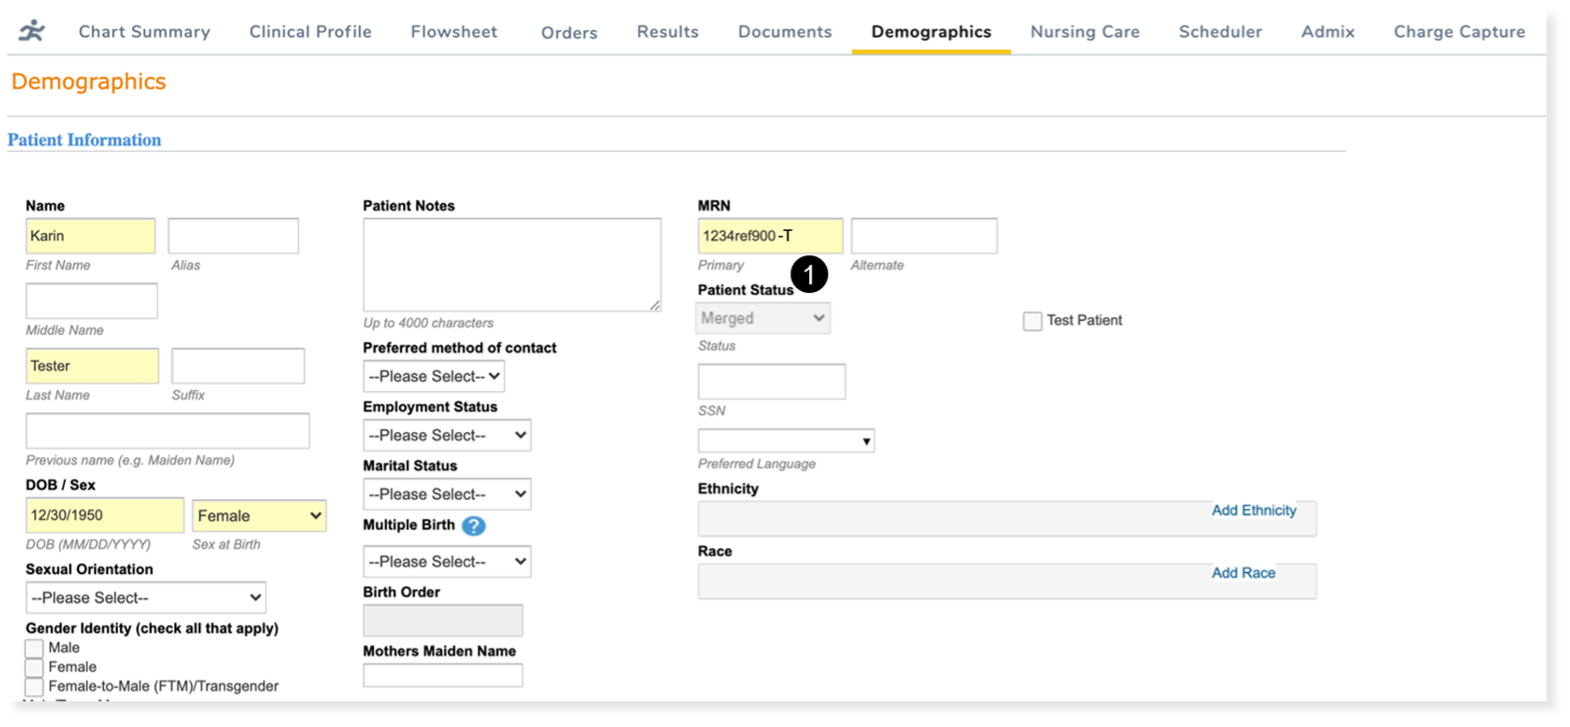Click into the Patient Notes text area
The height and width of the screenshot is (727, 1570).
(511, 265)
